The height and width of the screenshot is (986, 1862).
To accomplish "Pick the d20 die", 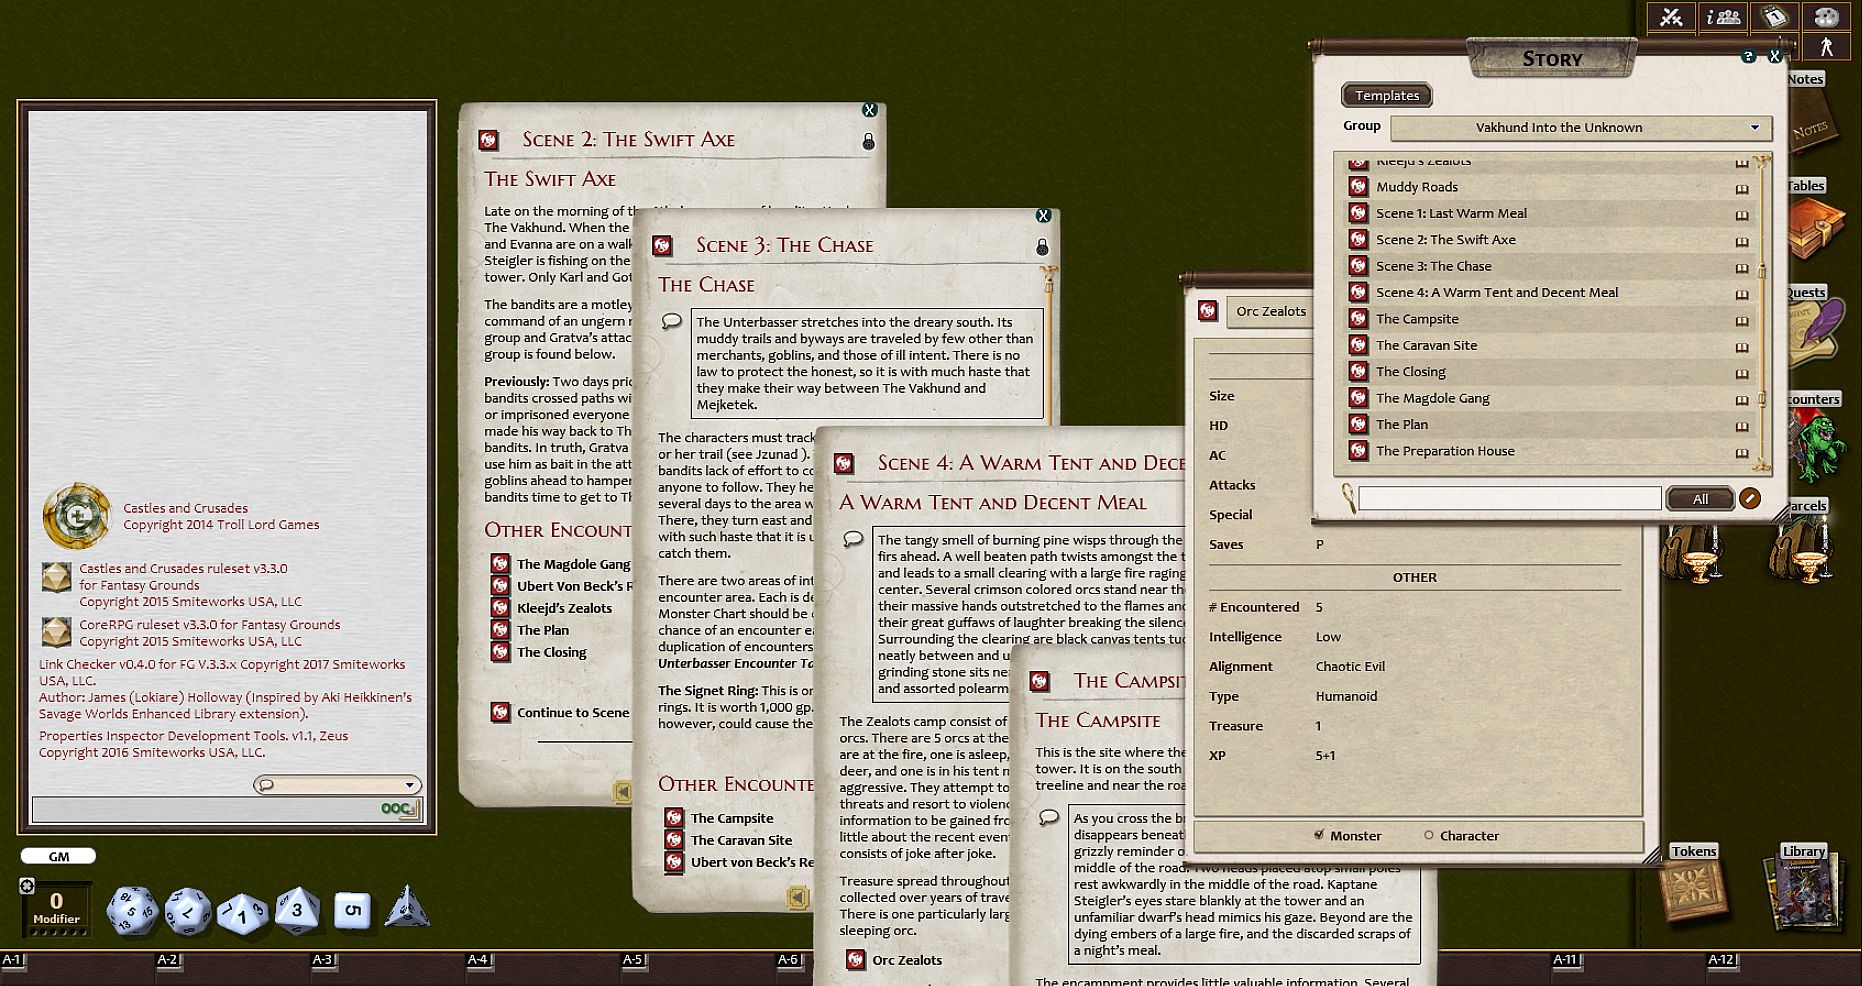I will pos(132,910).
